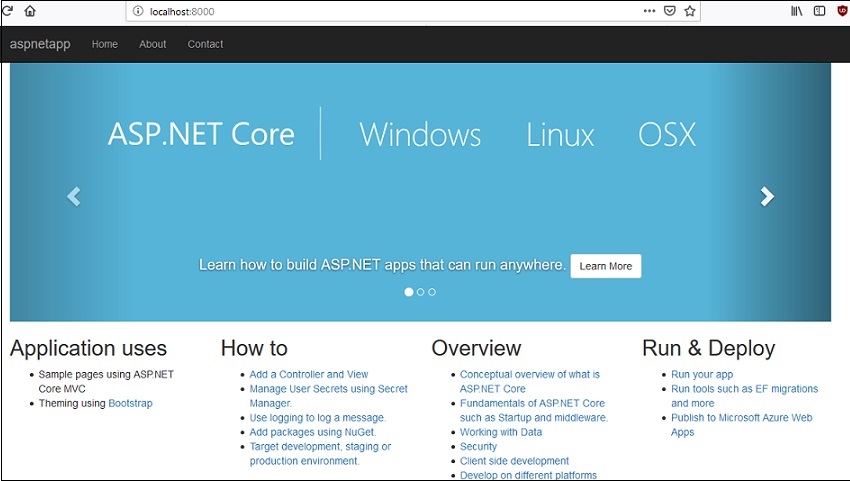Bookmark this page with the star icon
850x481 pixels.
[690, 11]
